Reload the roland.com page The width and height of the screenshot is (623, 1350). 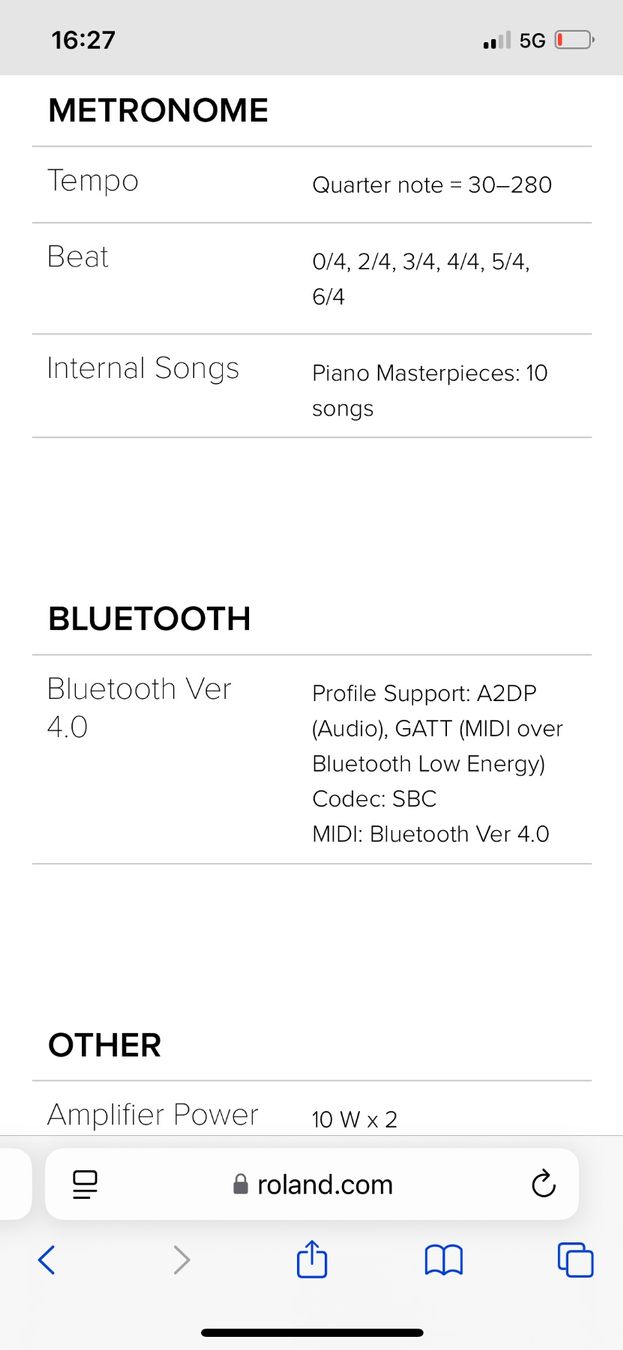(543, 1185)
